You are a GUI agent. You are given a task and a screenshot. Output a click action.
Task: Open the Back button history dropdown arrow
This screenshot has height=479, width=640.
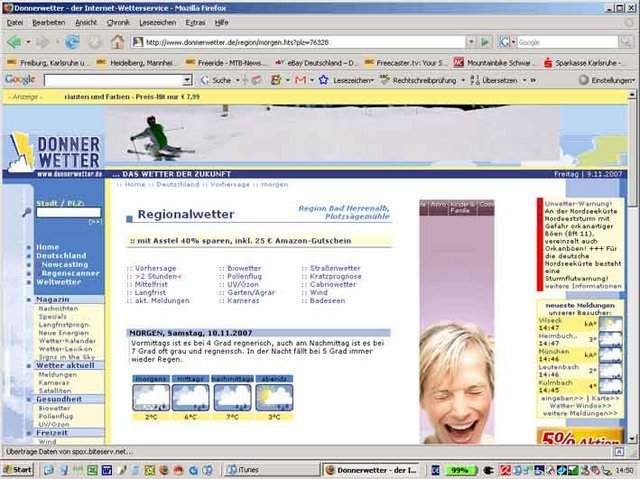point(28,42)
